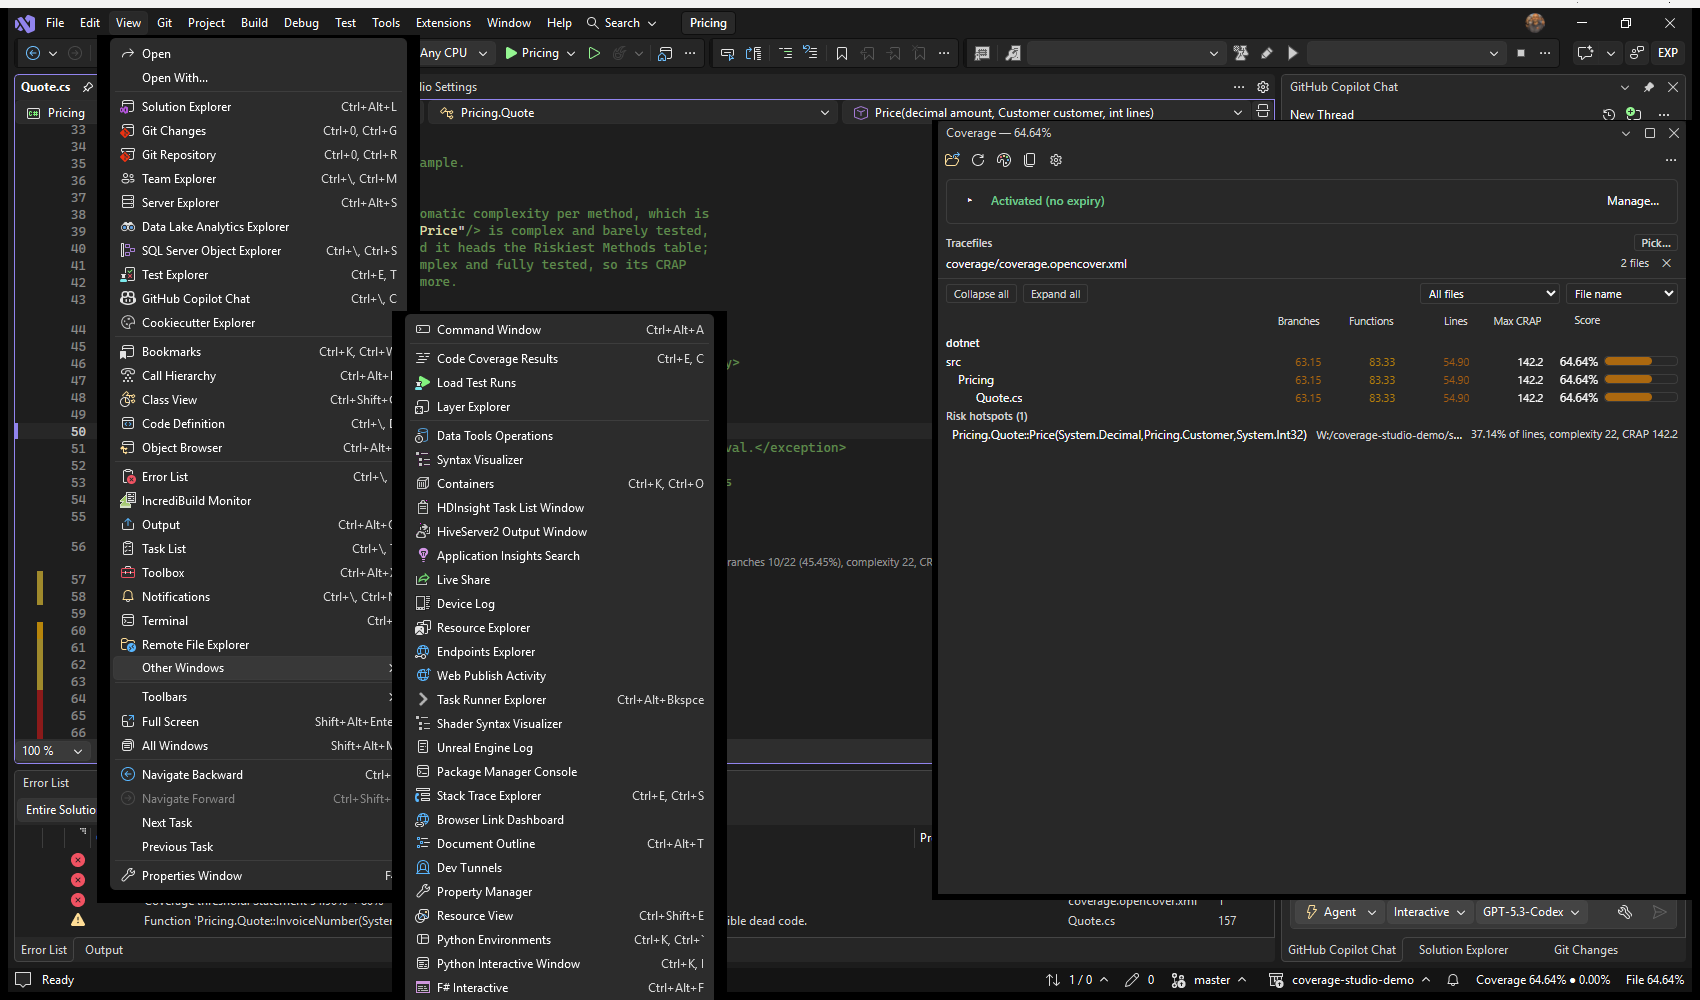Click the src folder score progress bar
This screenshot has height=1000, width=1700.
1640,362
